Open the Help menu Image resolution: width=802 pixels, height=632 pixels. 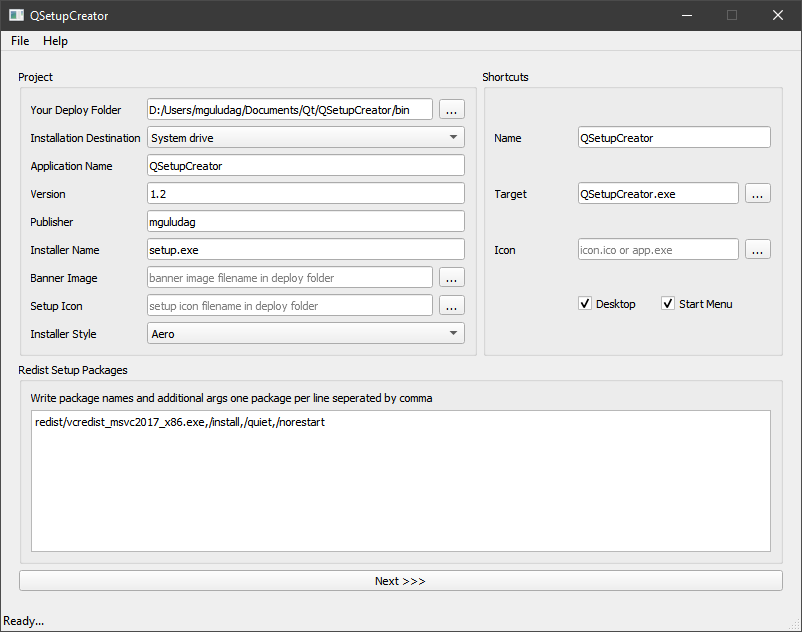(x=55, y=41)
